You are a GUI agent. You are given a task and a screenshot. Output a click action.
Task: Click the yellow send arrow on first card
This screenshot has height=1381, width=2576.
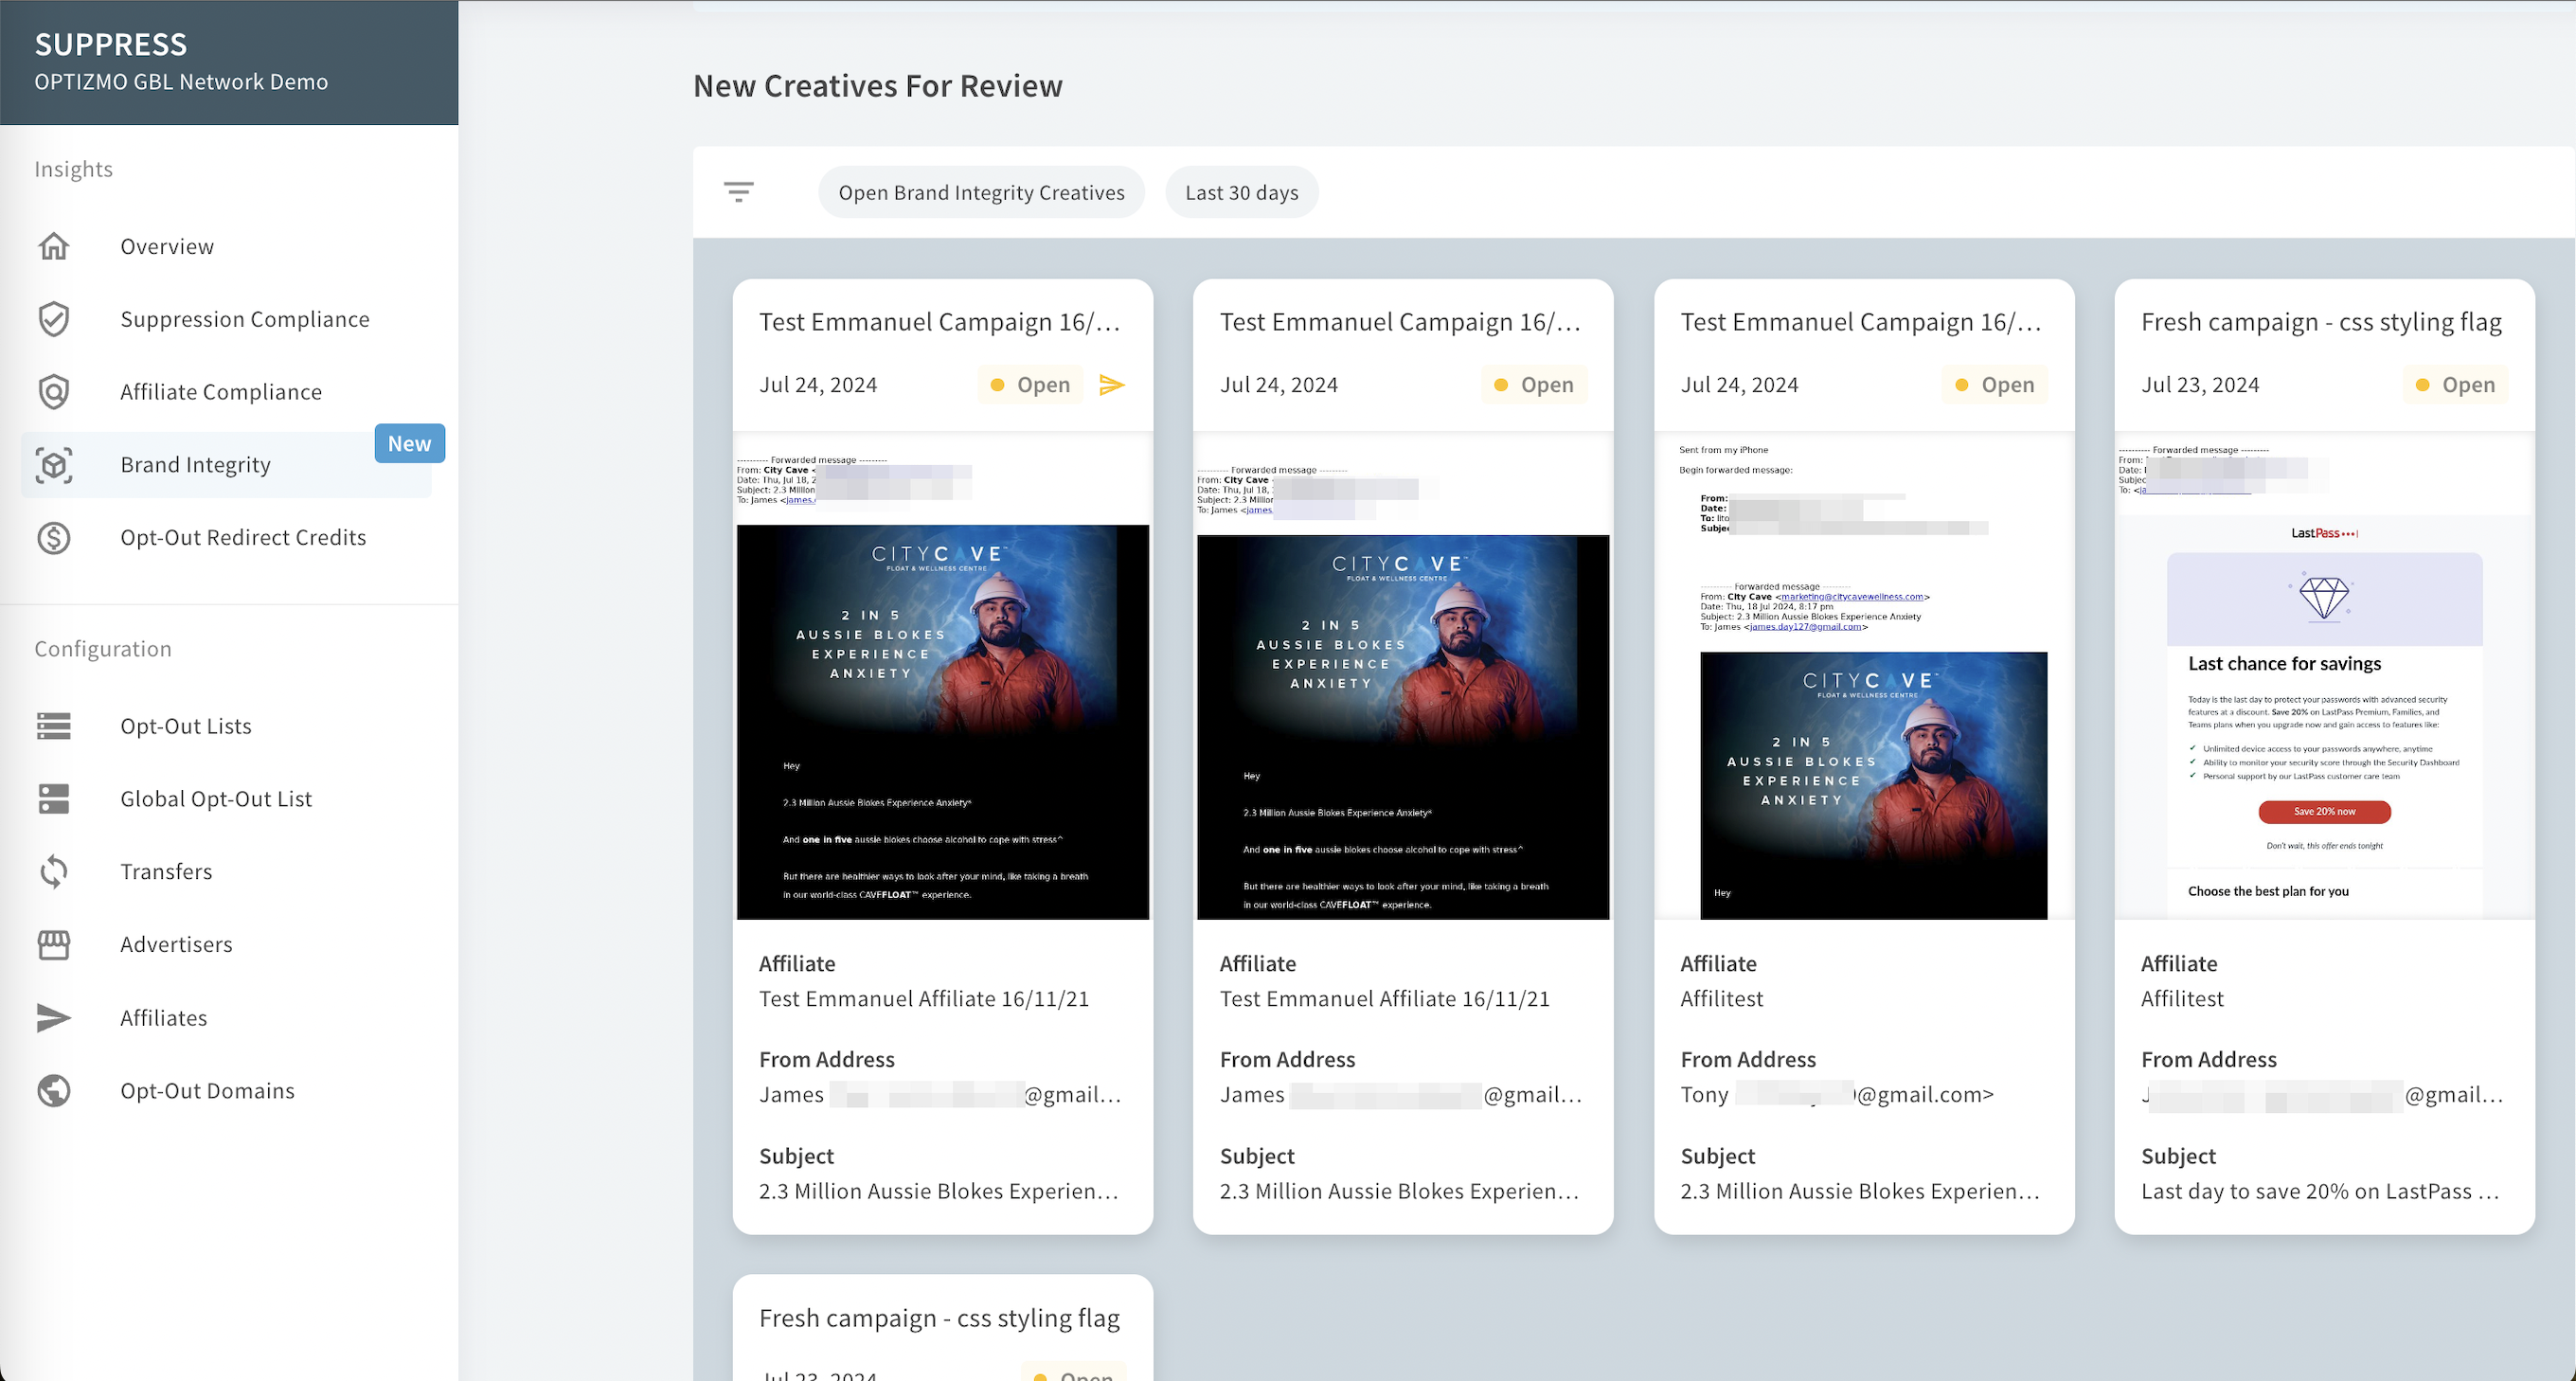click(x=1112, y=385)
